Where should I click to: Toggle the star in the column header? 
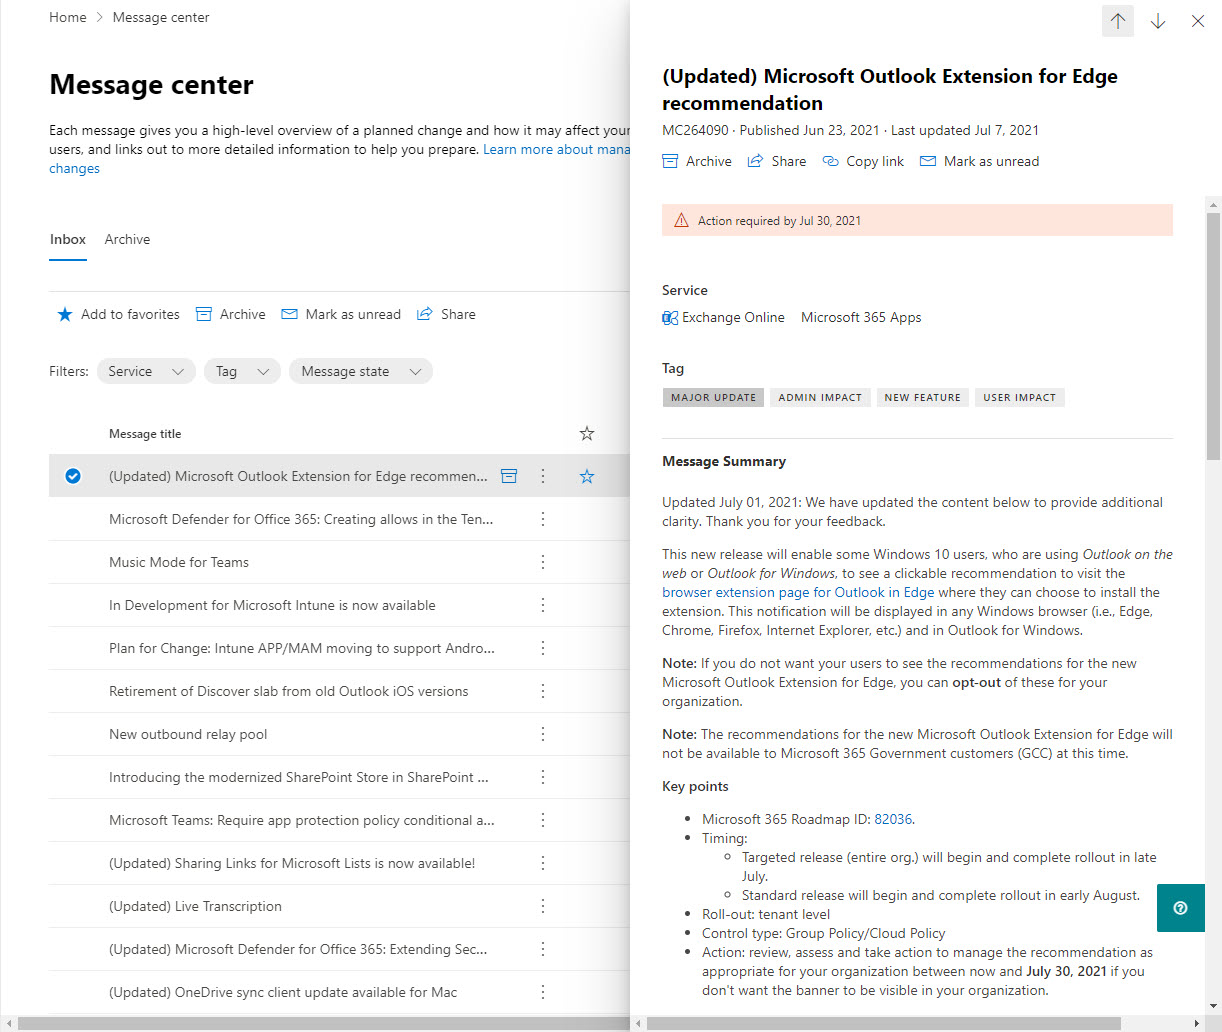pyautogui.click(x=586, y=433)
